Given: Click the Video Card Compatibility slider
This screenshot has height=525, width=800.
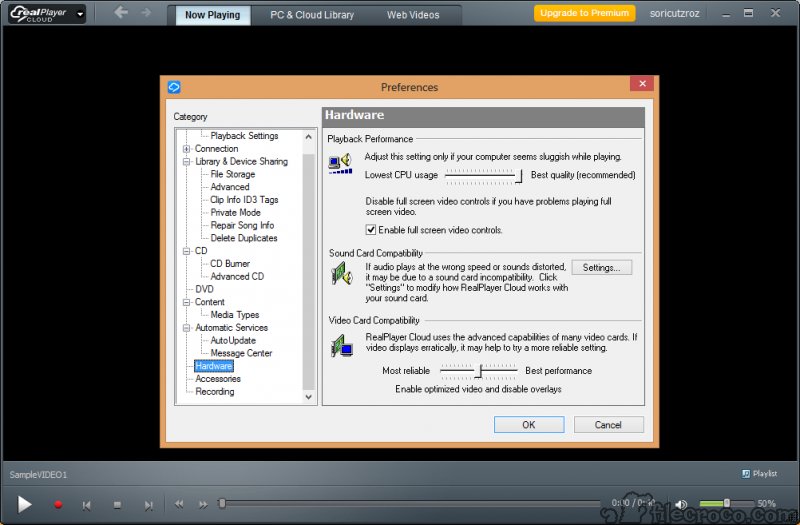Looking at the screenshot, I should tap(479, 371).
